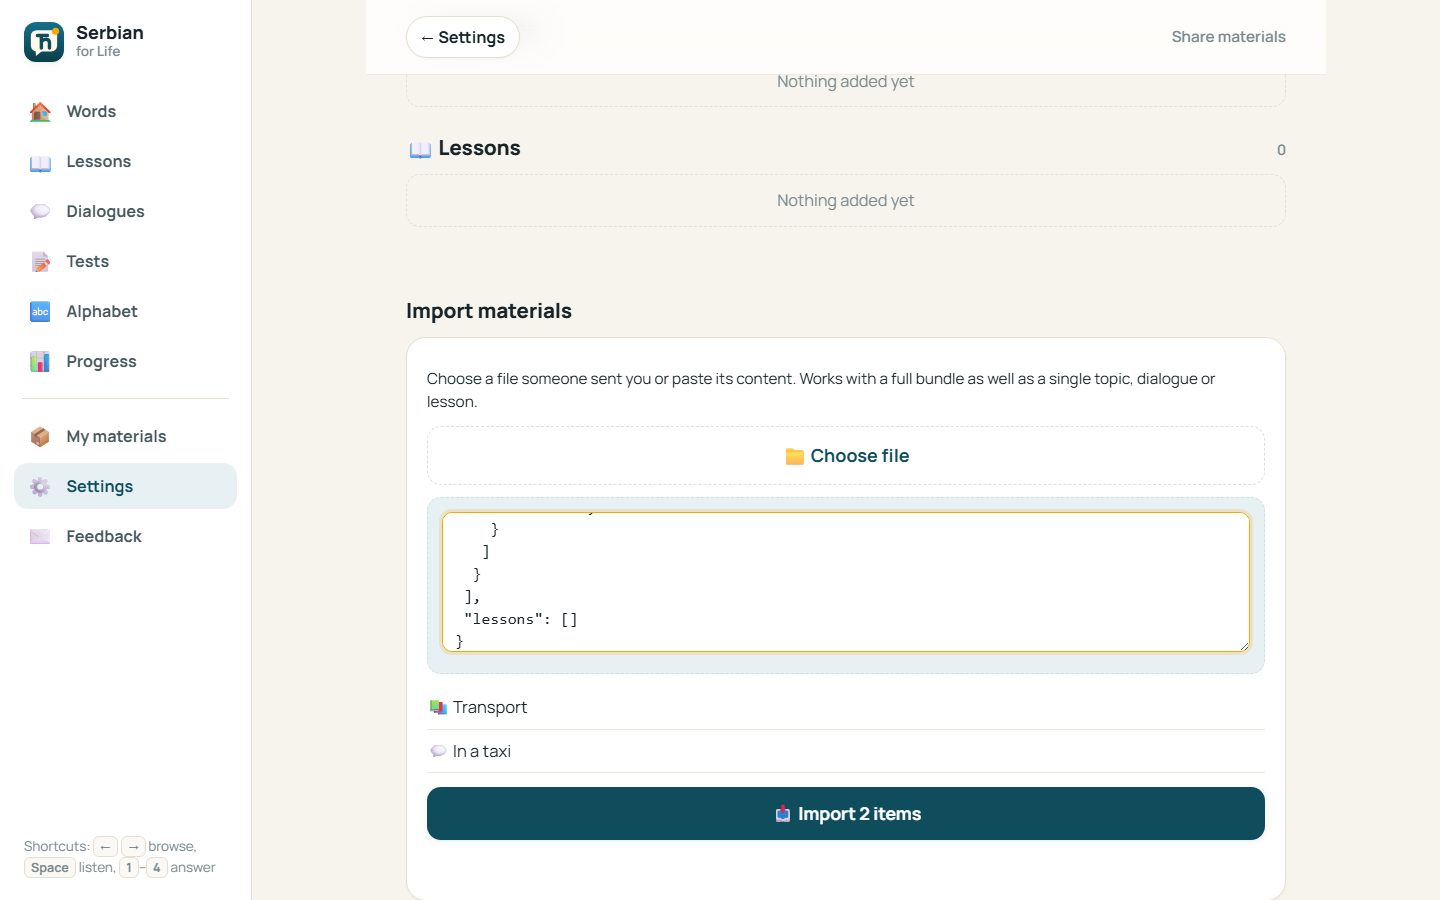Click the Lessons count showing 0

[1281, 150]
